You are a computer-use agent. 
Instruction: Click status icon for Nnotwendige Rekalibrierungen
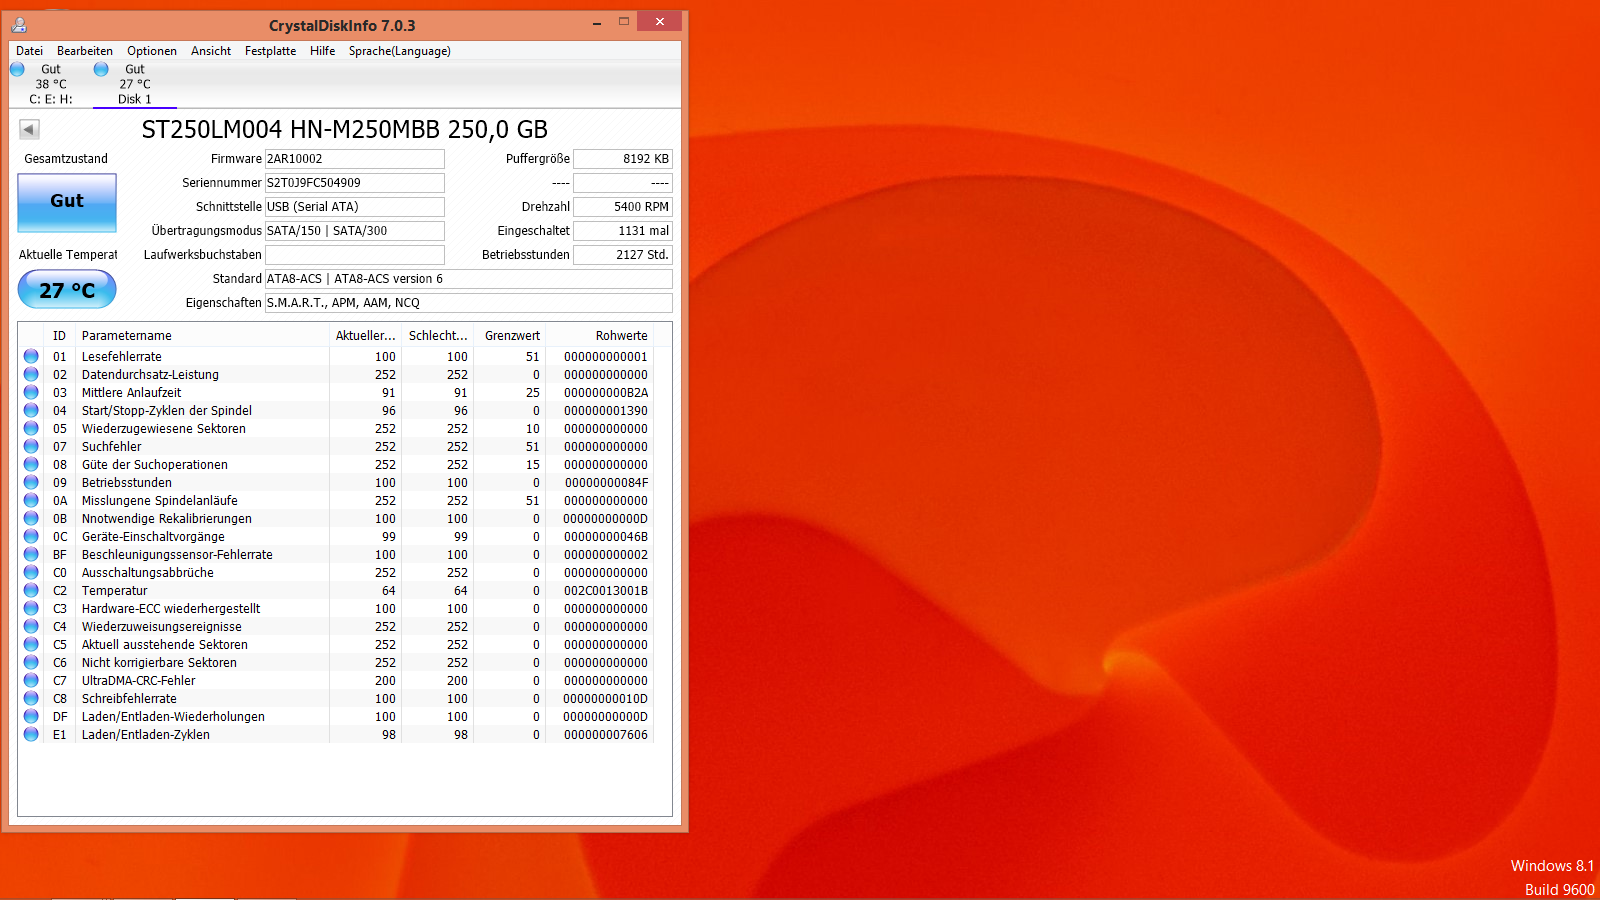click(31, 518)
